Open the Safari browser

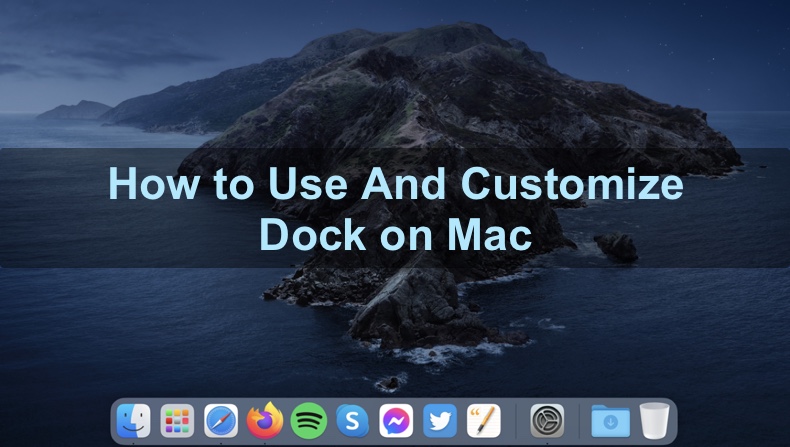coord(221,421)
